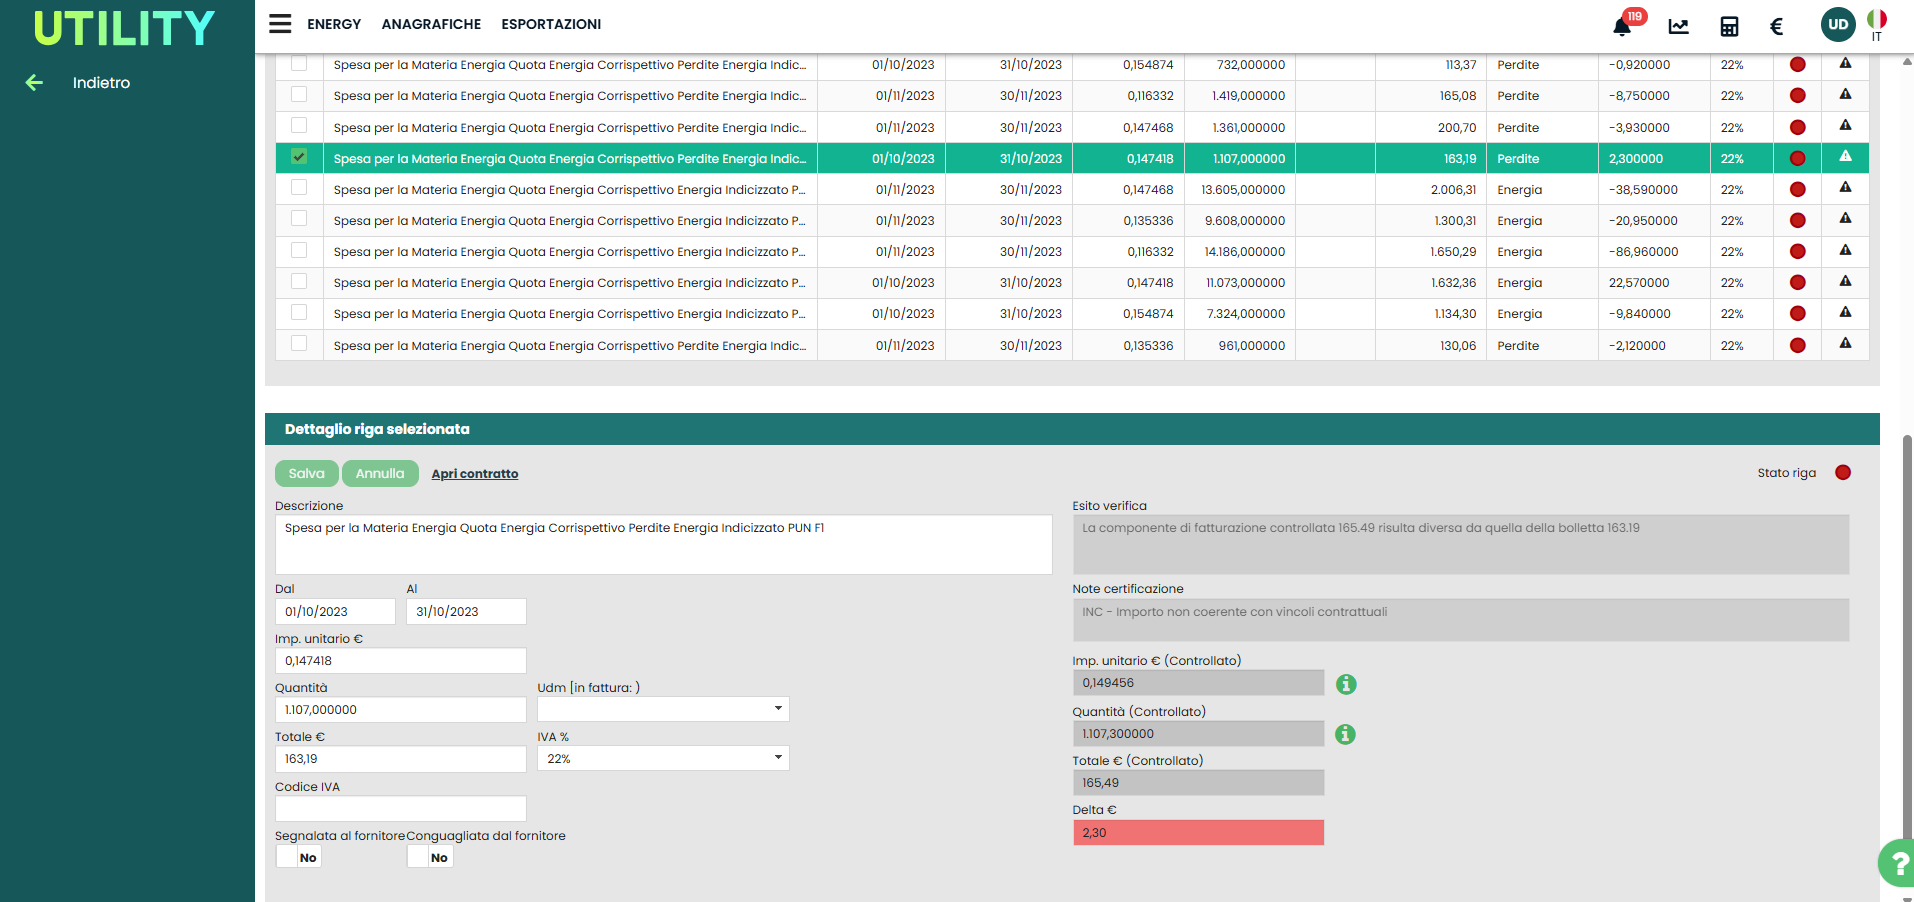
Task: Check the row with quantity 11.073,000000
Action: 299,281
